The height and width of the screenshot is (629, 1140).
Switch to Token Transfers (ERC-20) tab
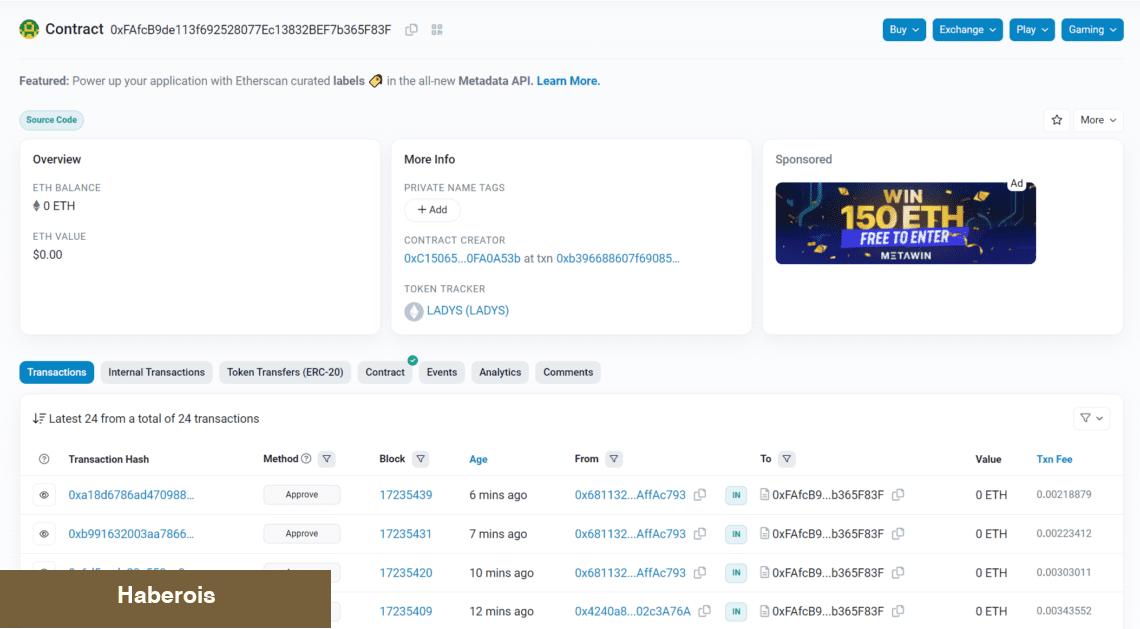pyautogui.click(x=285, y=372)
